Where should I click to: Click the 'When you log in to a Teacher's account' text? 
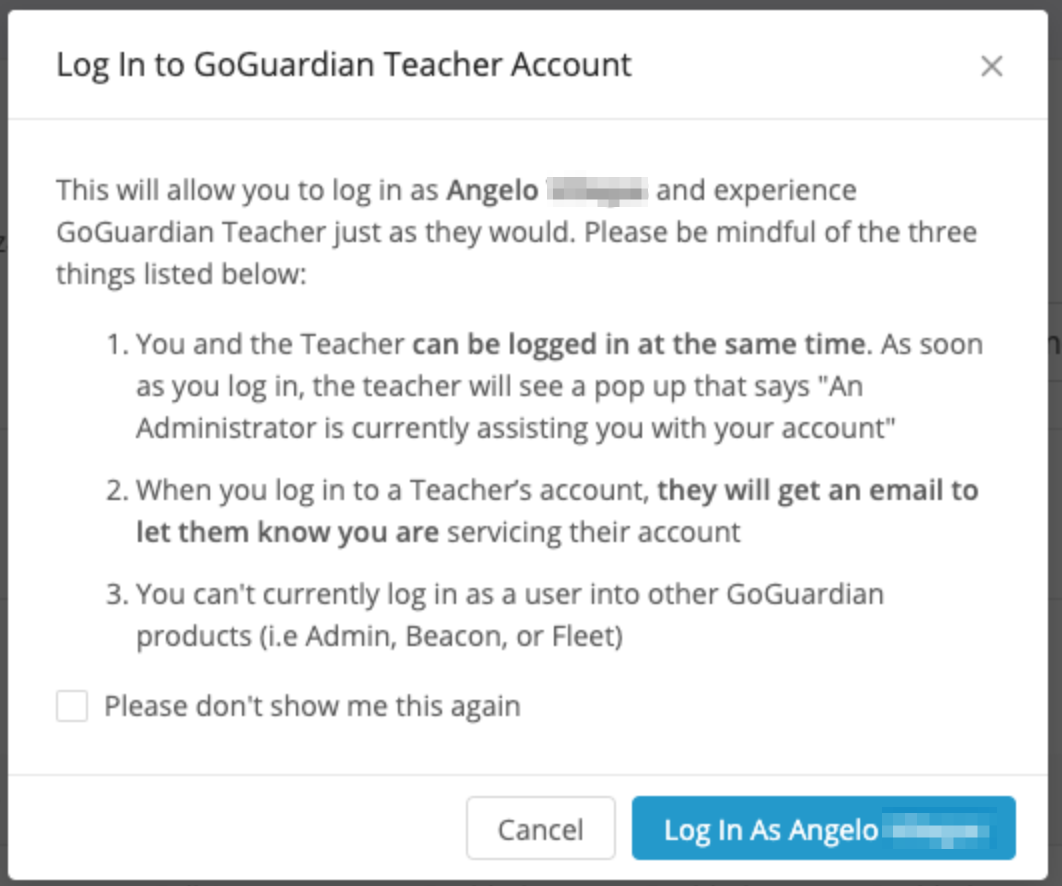(394, 491)
